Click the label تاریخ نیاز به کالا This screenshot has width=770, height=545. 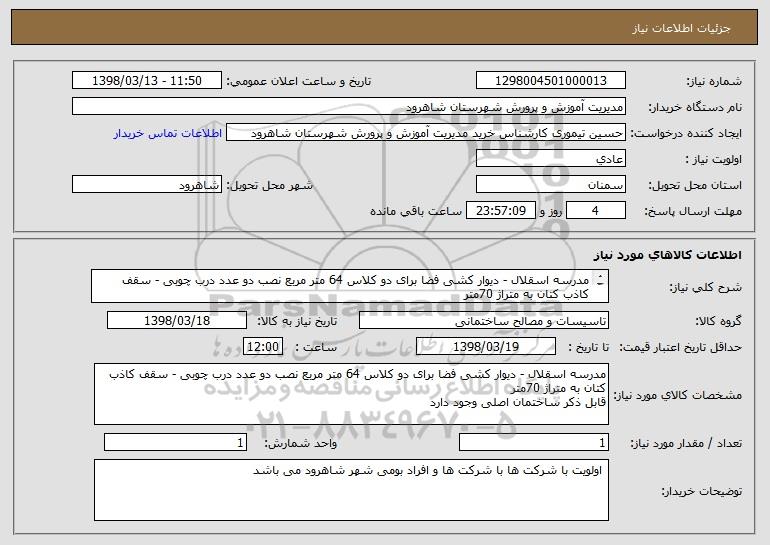pyautogui.click(x=297, y=322)
